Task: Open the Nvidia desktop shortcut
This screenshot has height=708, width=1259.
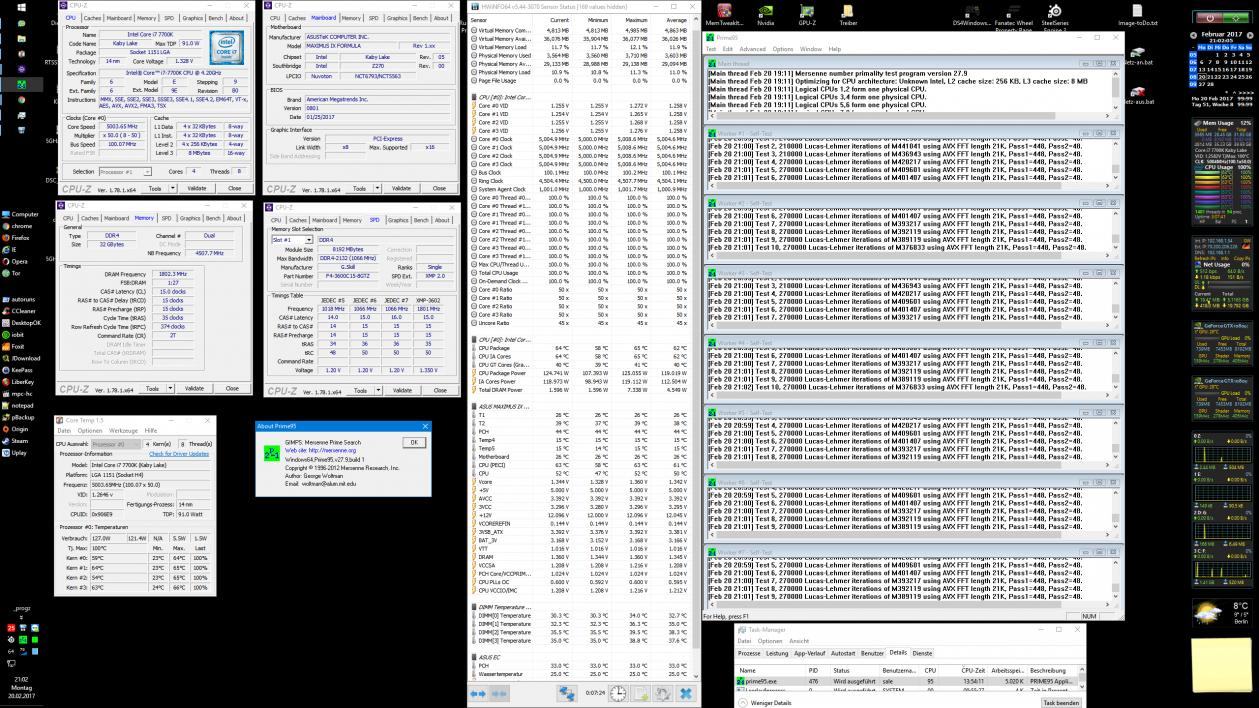Action: click(764, 14)
